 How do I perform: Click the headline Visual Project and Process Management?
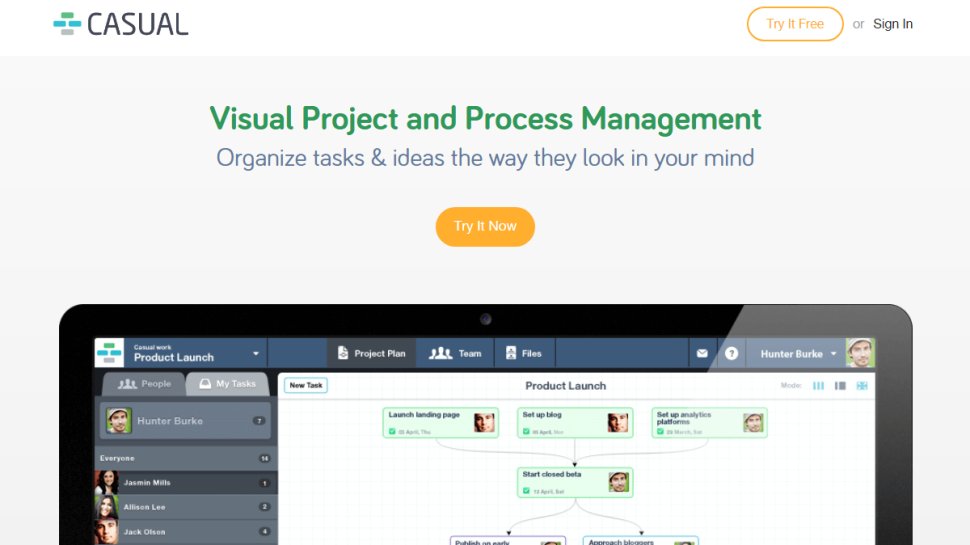(x=485, y=119)
